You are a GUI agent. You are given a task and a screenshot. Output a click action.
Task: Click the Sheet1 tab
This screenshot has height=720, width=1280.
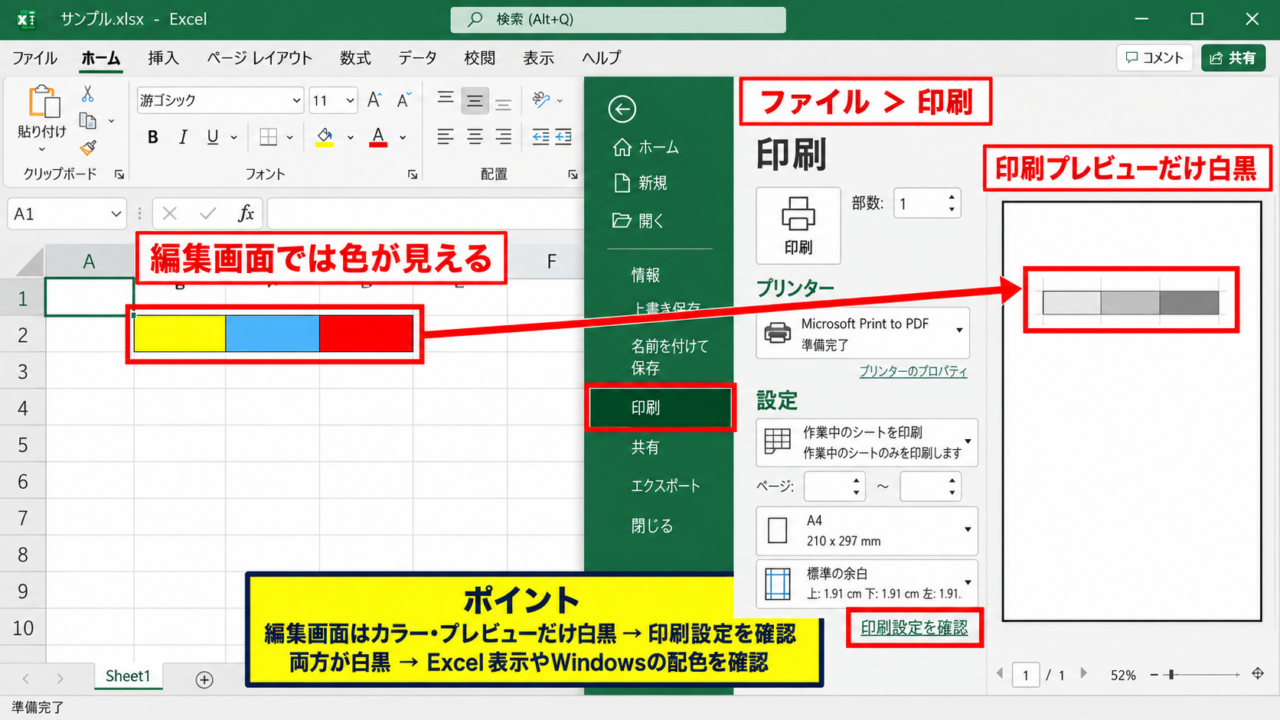(x=128, y=677)
